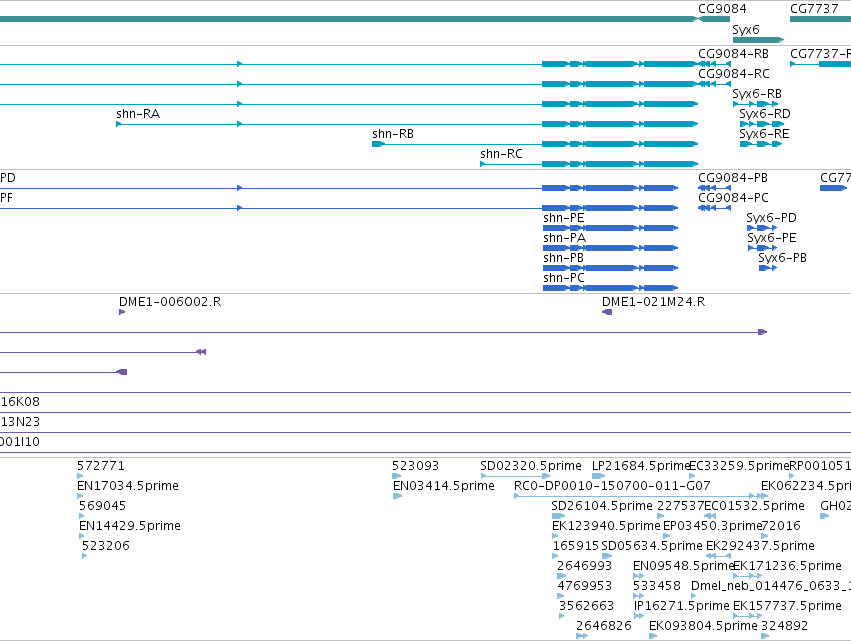
Task: Select the shn-RC transcript label
Action: click(501, 154)
